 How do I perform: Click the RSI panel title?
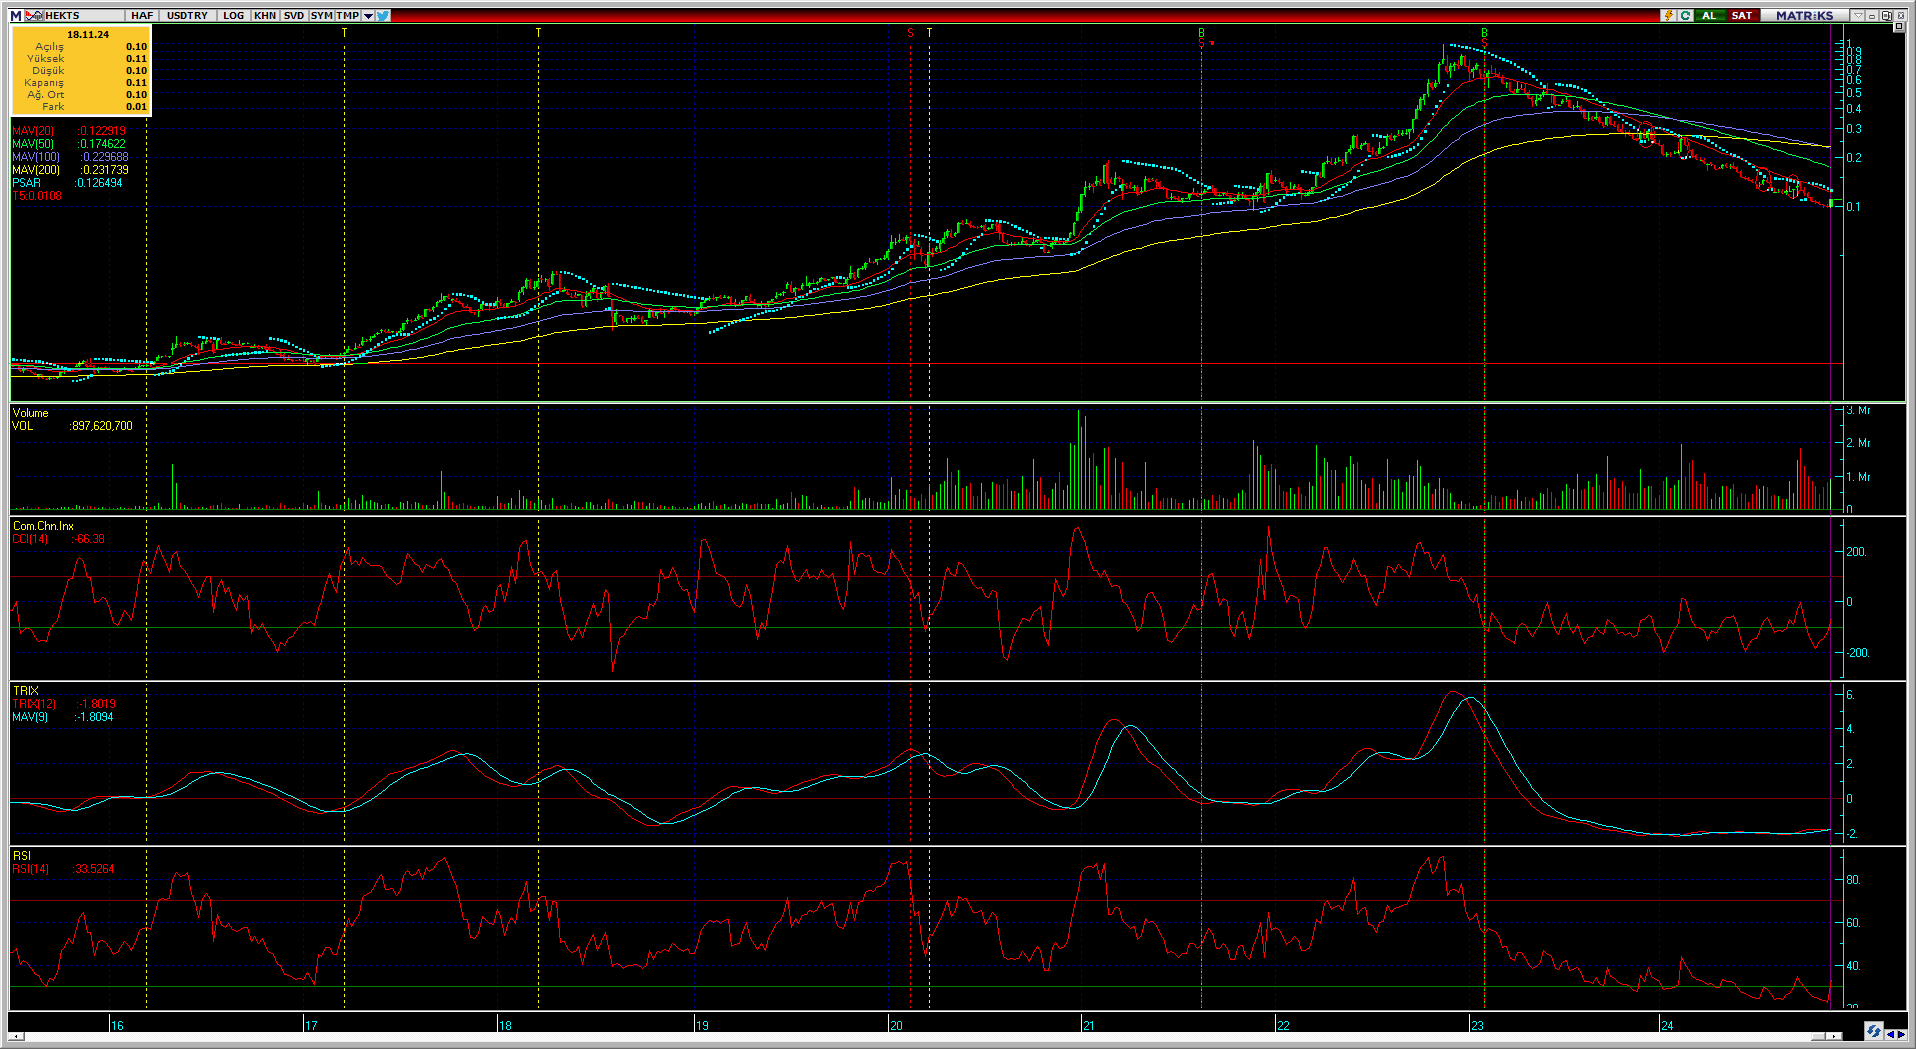point(22,856)
